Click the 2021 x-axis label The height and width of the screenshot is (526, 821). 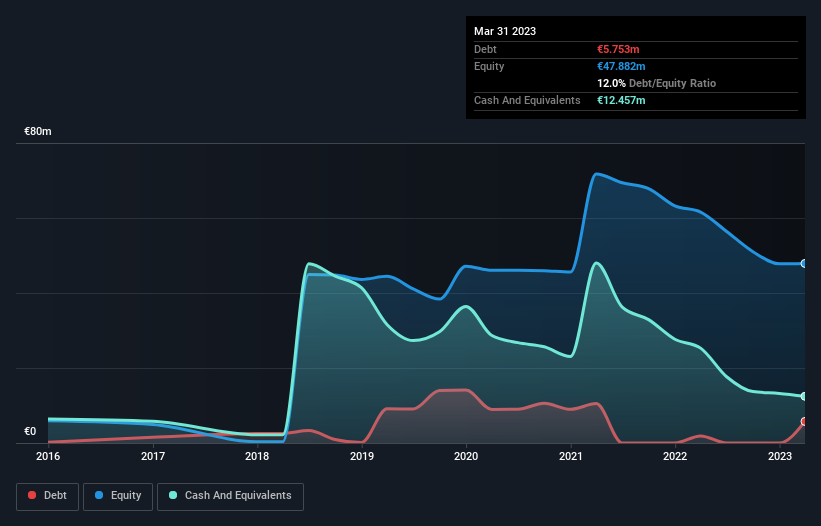[x=571, y=456]
